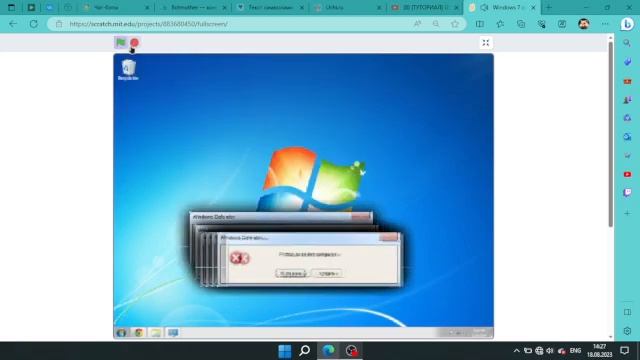The width and height of the screenshot is (640, 360).
Task: Open the blue tag sidebar icon
Action: point(627,62)
